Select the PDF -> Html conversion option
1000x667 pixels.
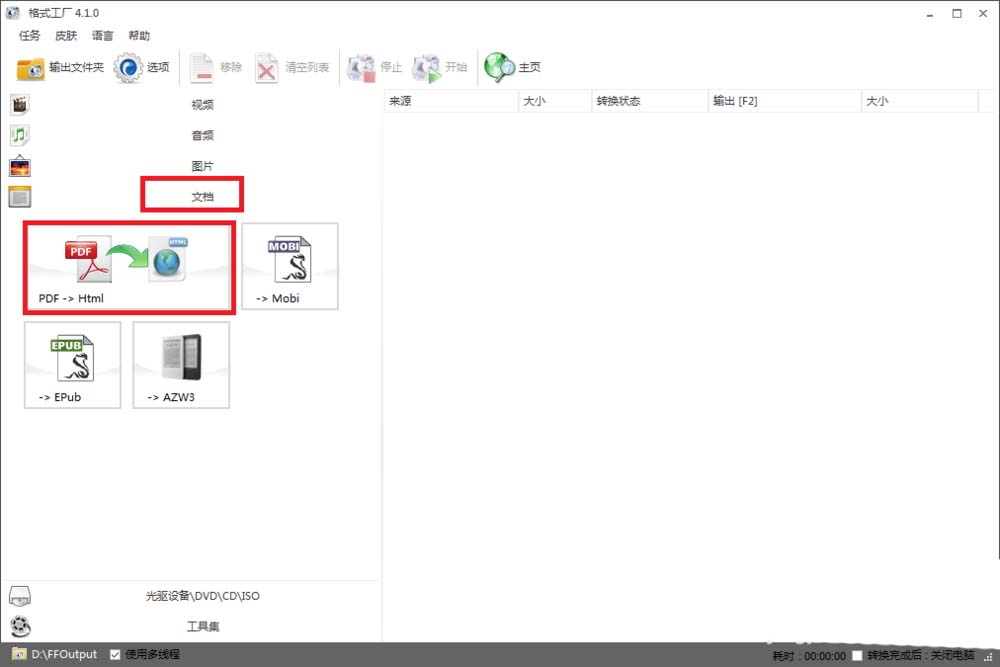pos(127,265)
